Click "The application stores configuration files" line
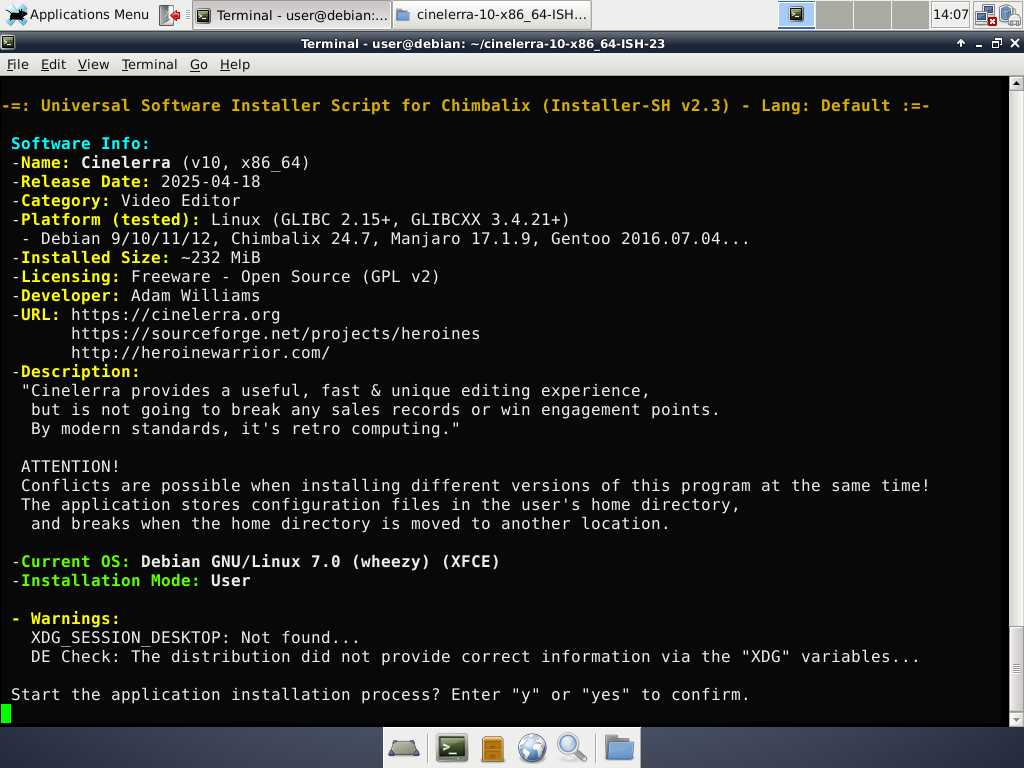Viewport: 1024px width, 768px height. pyautogui.click(x=379, y=504)
